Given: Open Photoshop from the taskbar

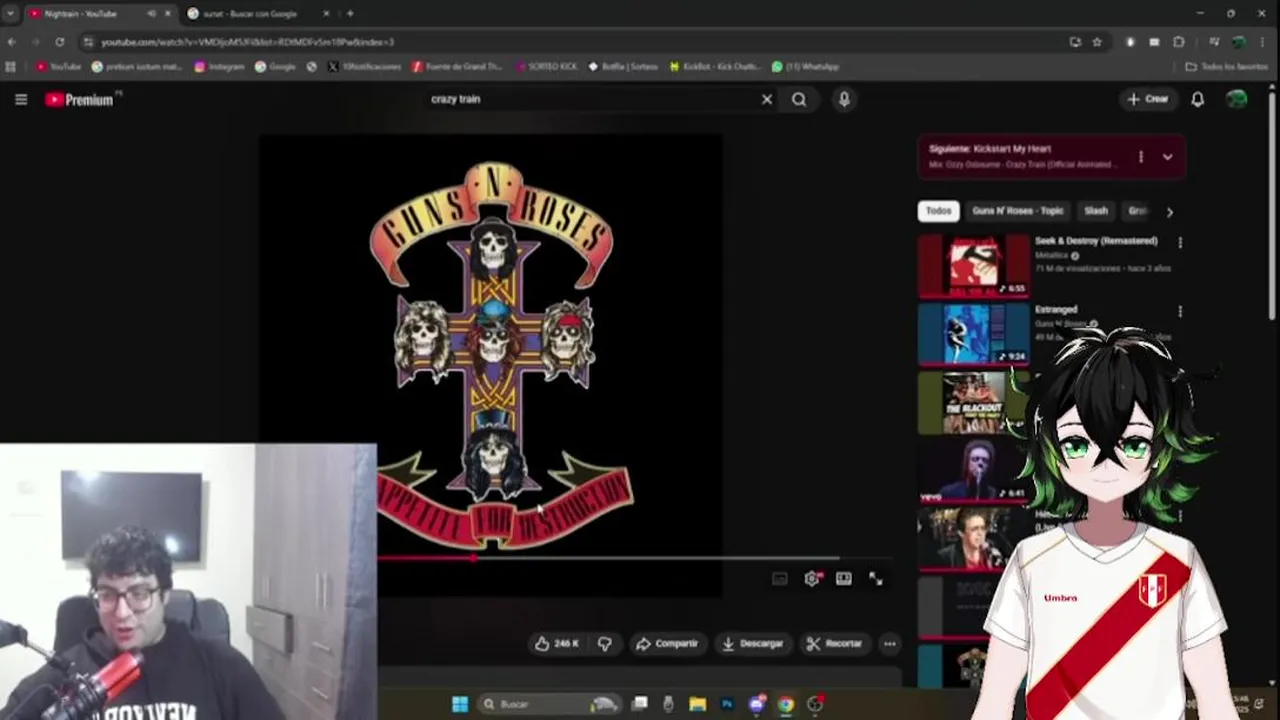Looking at the screenshot, I should (727, 704).
